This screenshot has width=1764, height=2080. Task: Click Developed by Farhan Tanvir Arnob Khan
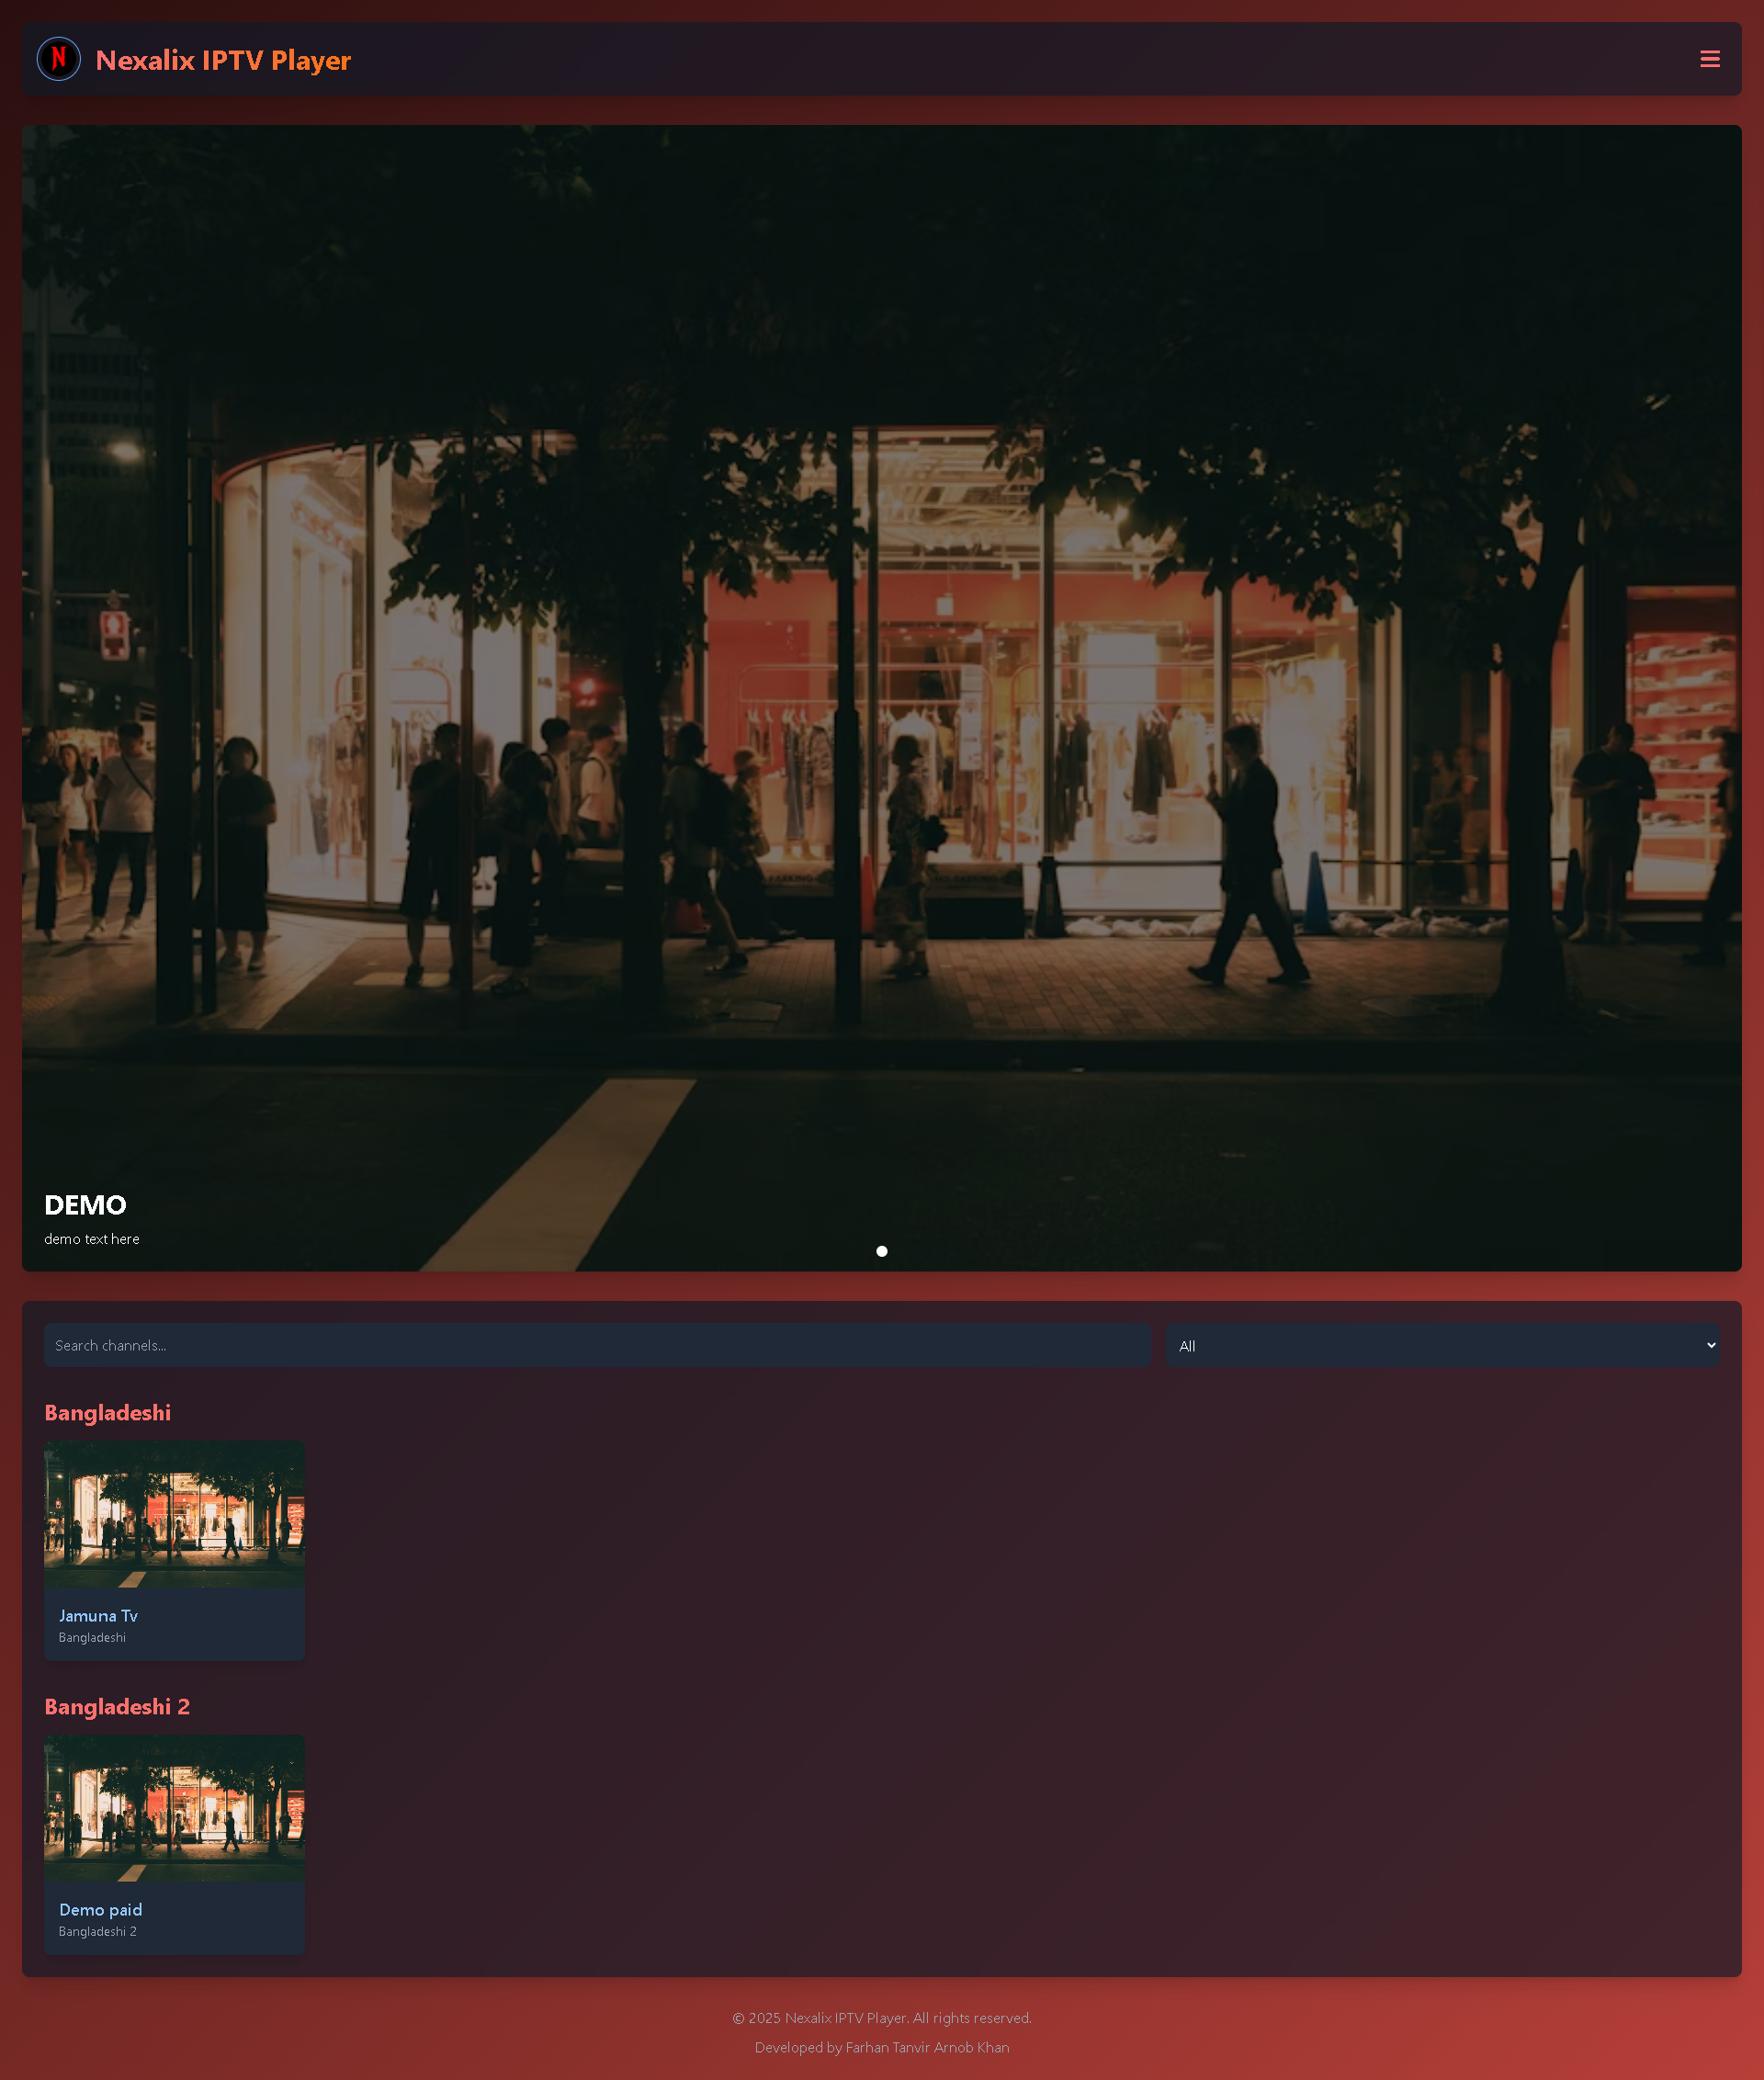coord(881,2047)
